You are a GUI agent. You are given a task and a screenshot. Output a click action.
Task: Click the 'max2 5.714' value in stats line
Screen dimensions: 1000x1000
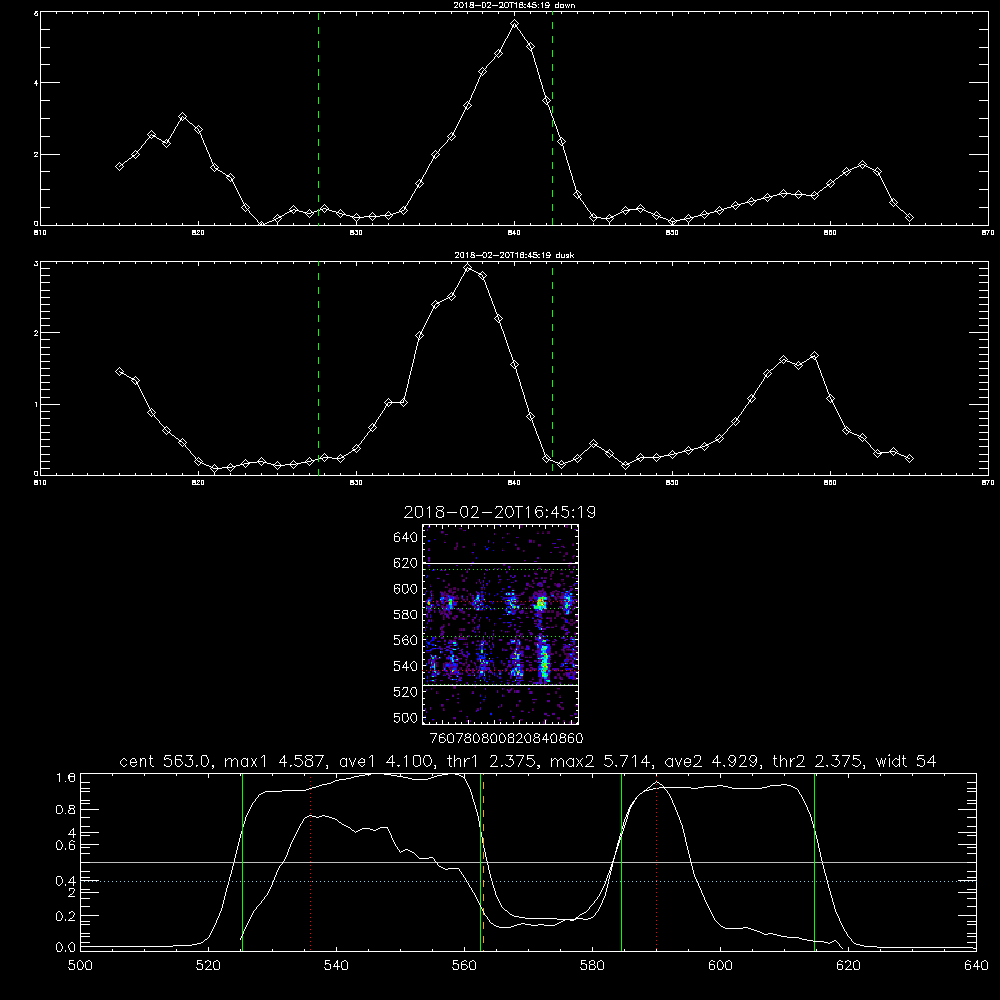[x=600, y=761]
